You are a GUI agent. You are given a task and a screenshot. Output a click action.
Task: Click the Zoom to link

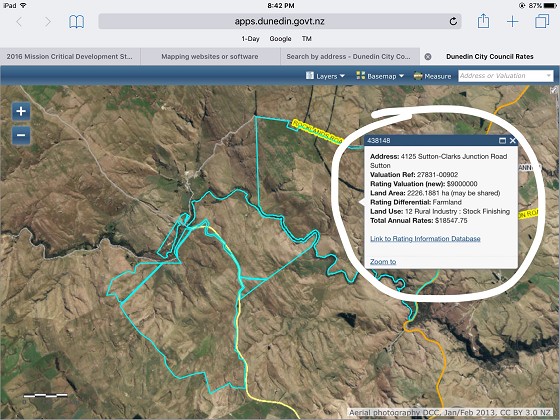point(383,262)
